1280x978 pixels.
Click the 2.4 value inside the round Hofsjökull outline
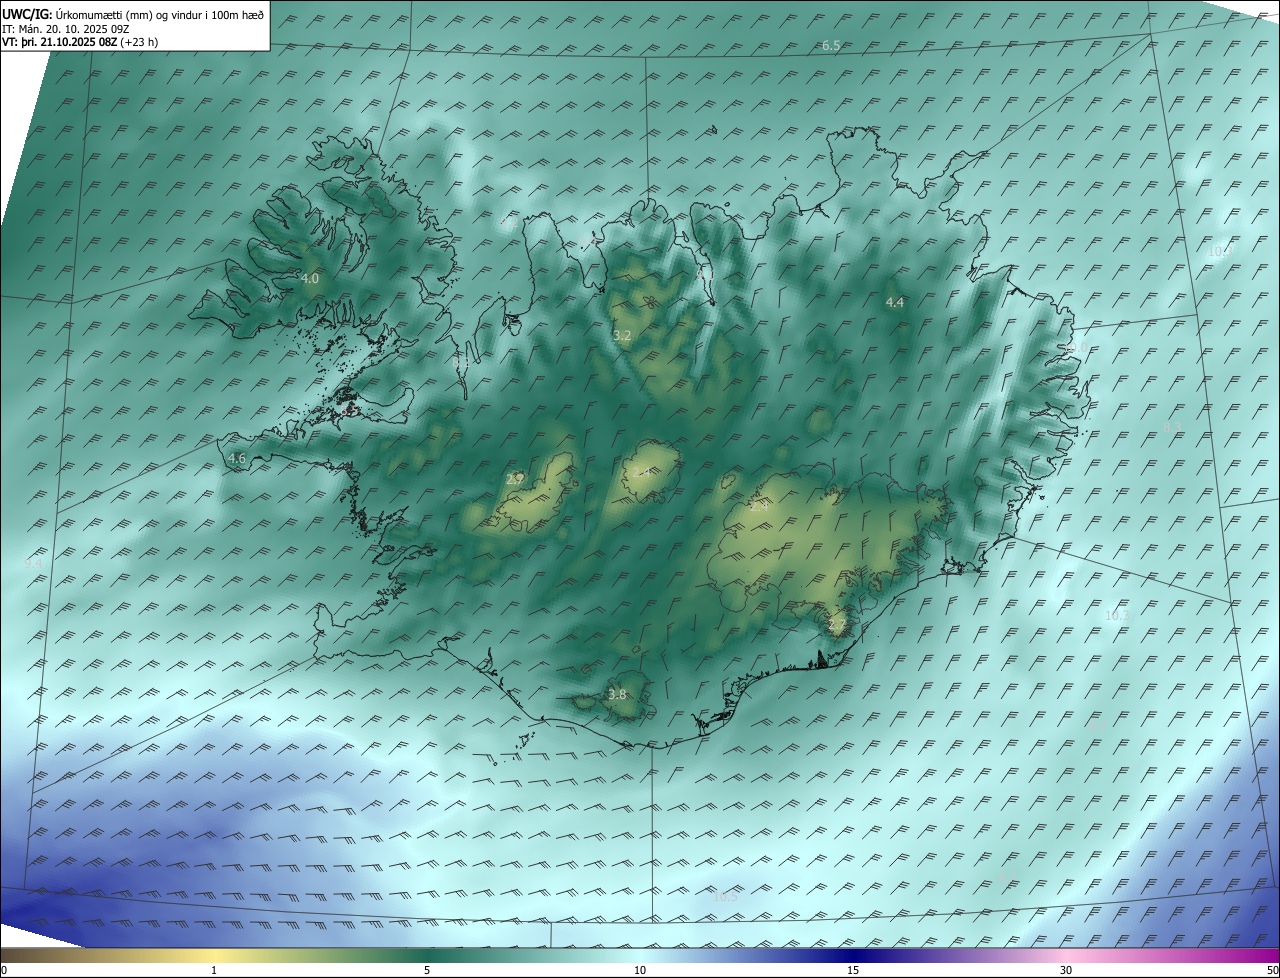point(643,471)
